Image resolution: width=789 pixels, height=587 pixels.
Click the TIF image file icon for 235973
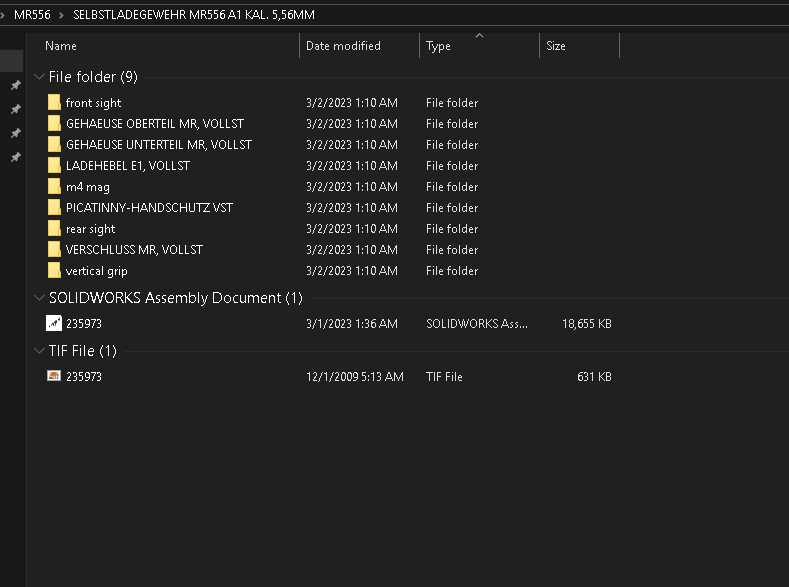coord(54,376)
